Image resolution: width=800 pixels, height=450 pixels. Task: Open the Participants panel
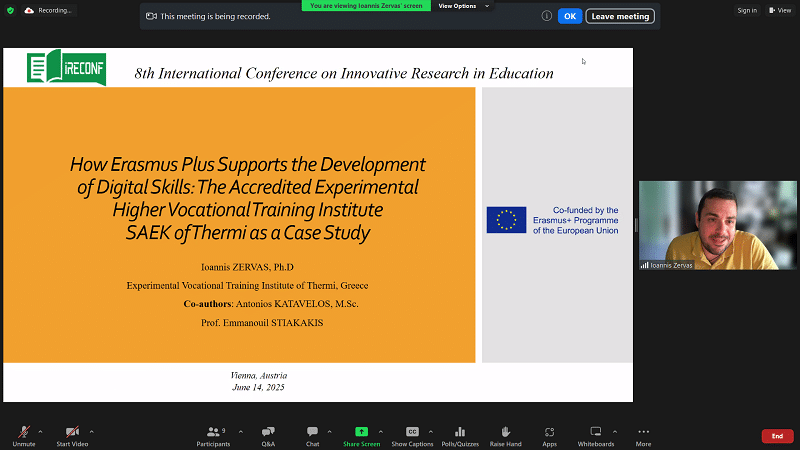point(212,433)
